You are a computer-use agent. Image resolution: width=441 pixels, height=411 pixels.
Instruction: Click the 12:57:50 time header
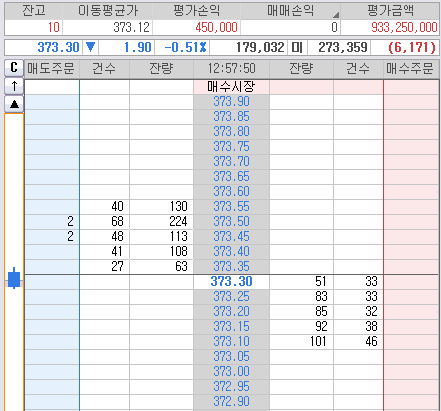(x=231, y=69)
